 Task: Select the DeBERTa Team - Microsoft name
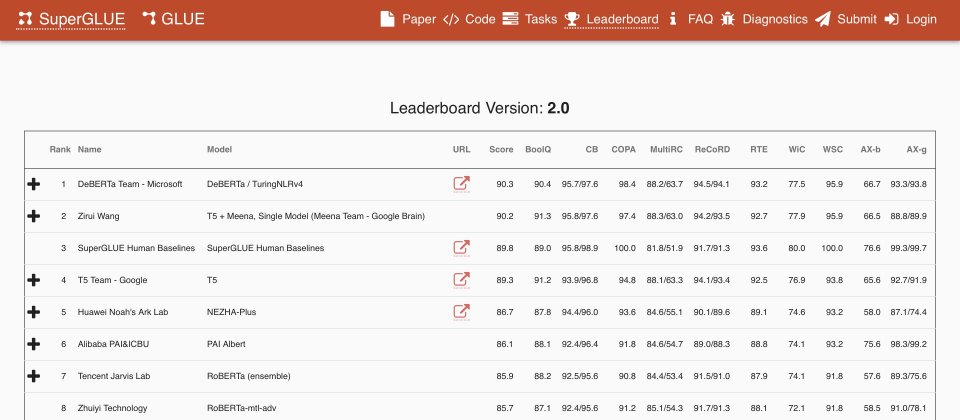[x=130, y=184]
